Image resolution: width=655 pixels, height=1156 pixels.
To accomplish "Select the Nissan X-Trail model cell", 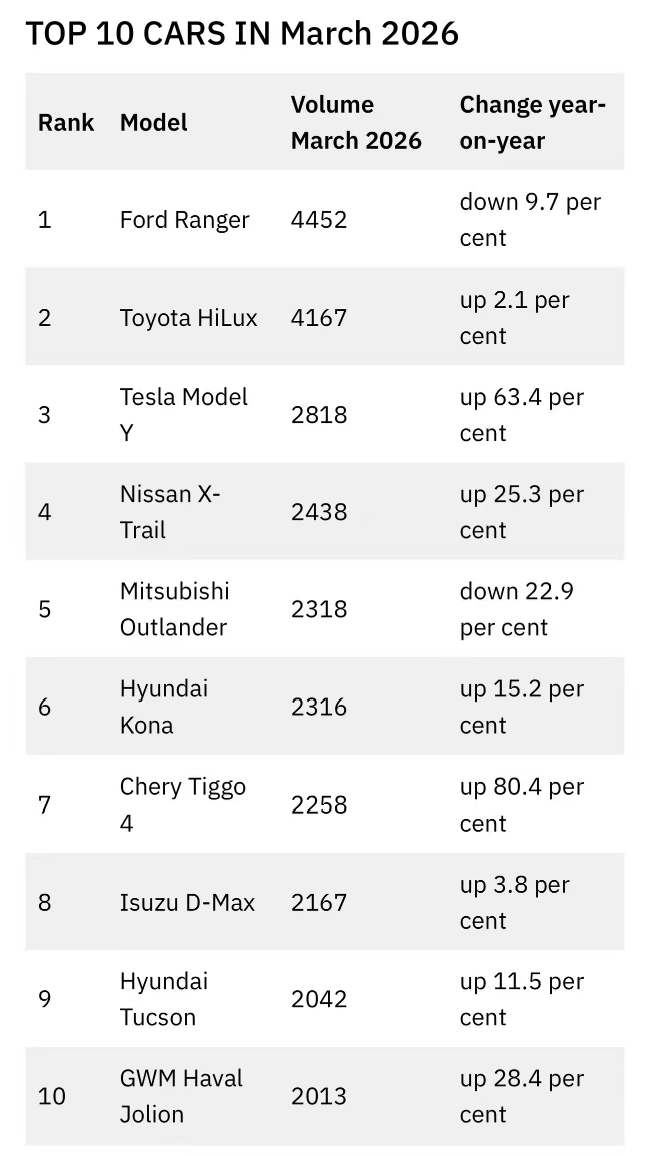I will click(170, 512).
